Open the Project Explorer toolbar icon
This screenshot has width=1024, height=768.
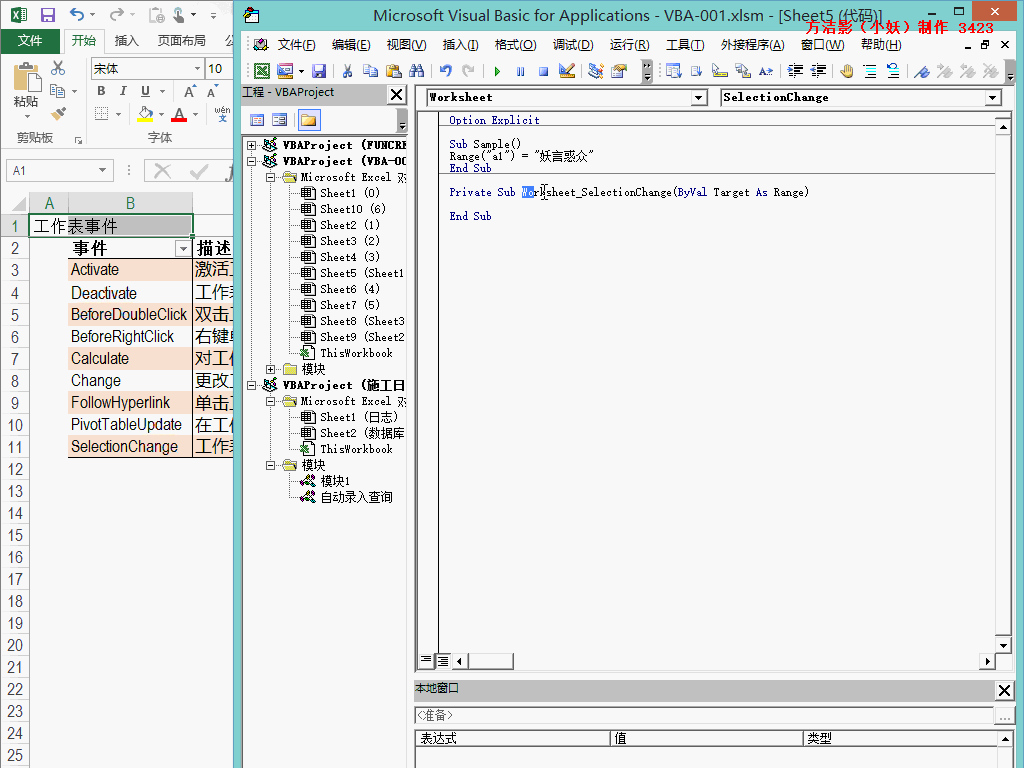[x=596, y=71]
